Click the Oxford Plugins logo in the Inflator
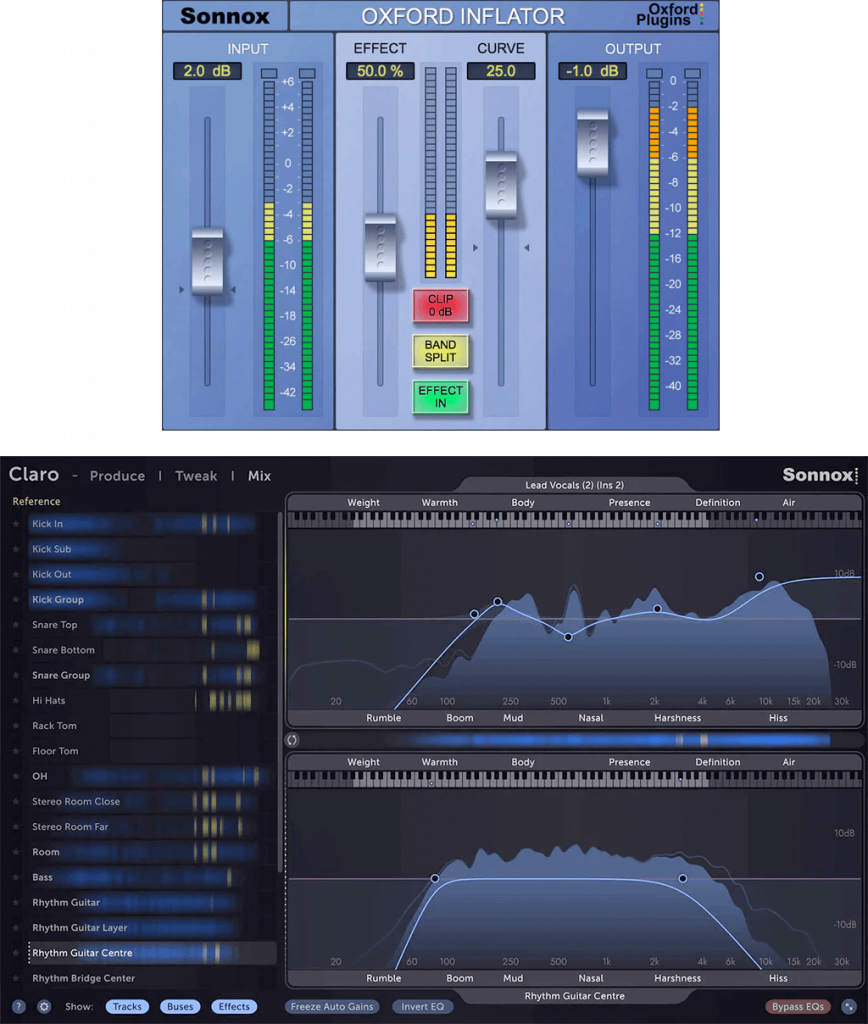The image size is (868, 1024). (669, 14)
